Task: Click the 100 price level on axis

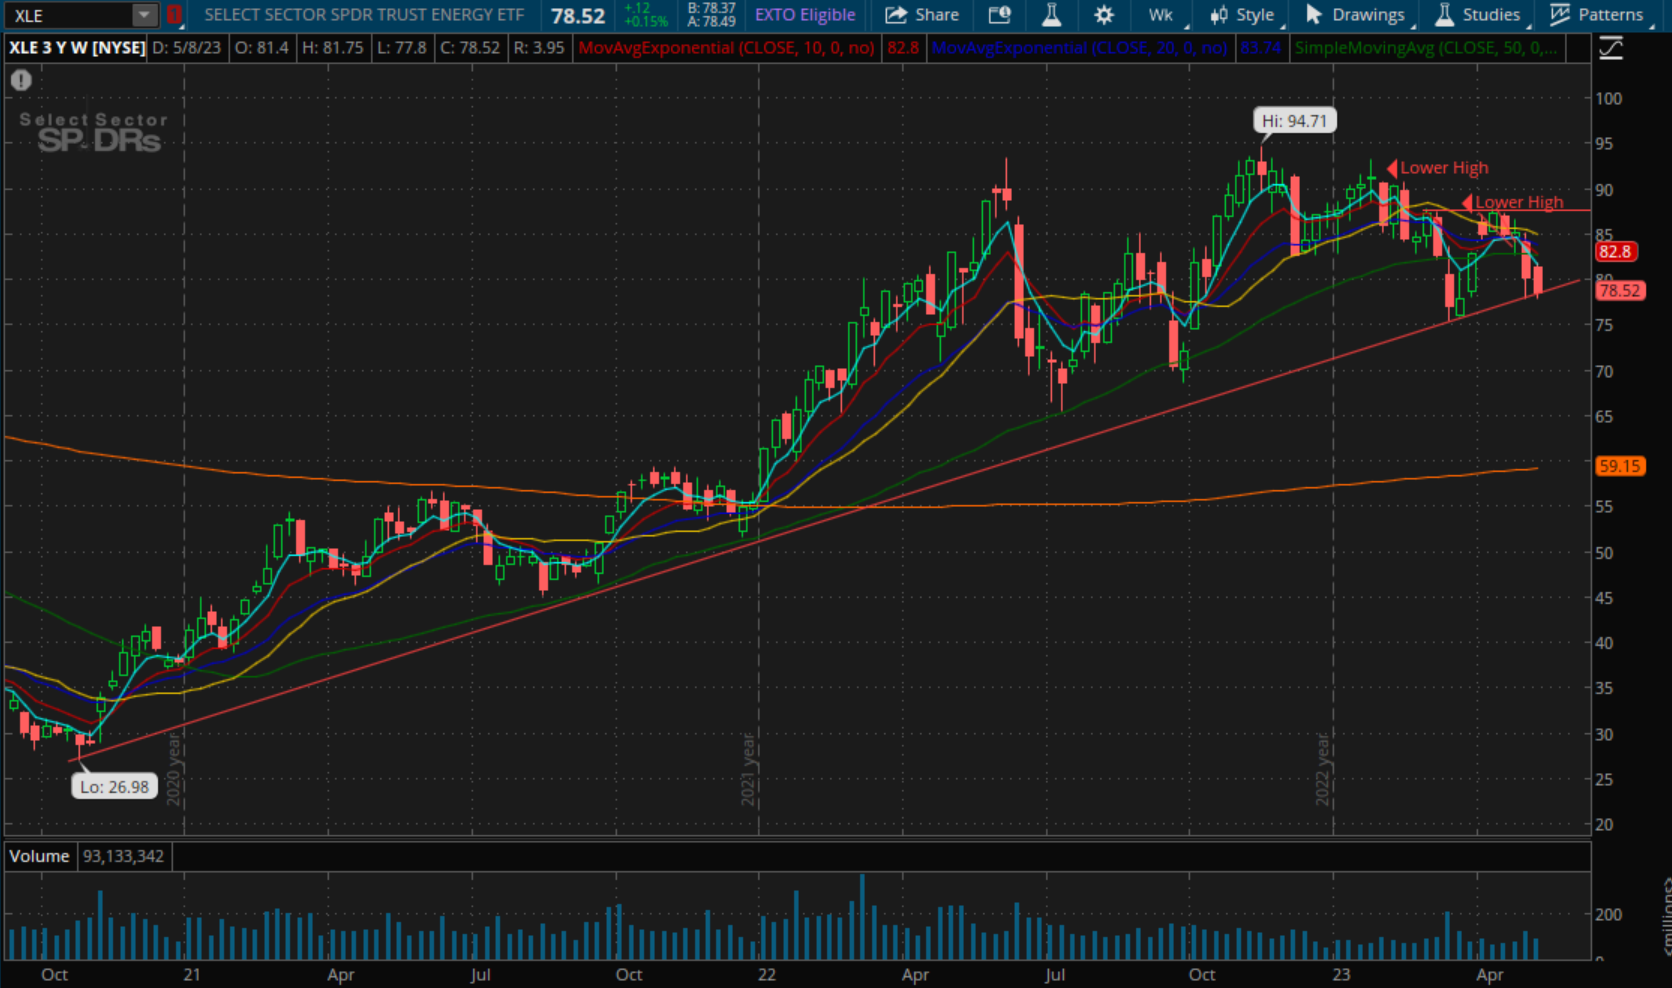Action: (1609, 98)
